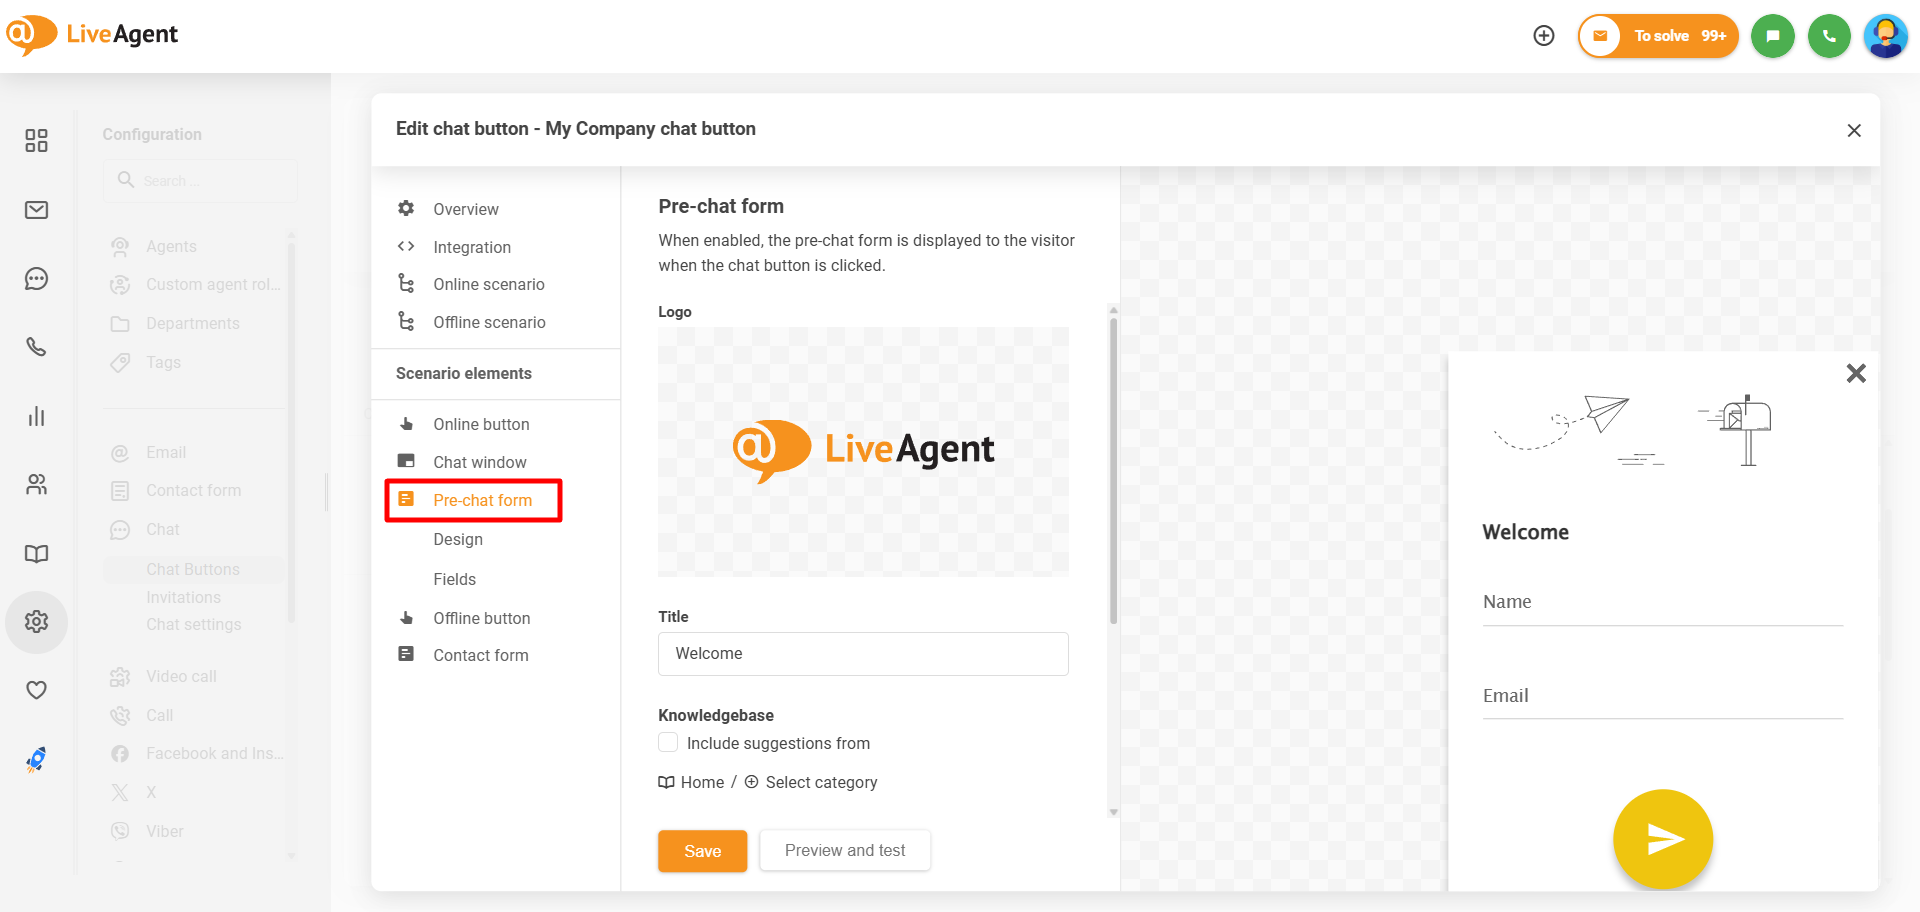Screen dimensions: 1920x912
Task: Open the Chats bubble icon in sidebar
Action: (37, 279)
